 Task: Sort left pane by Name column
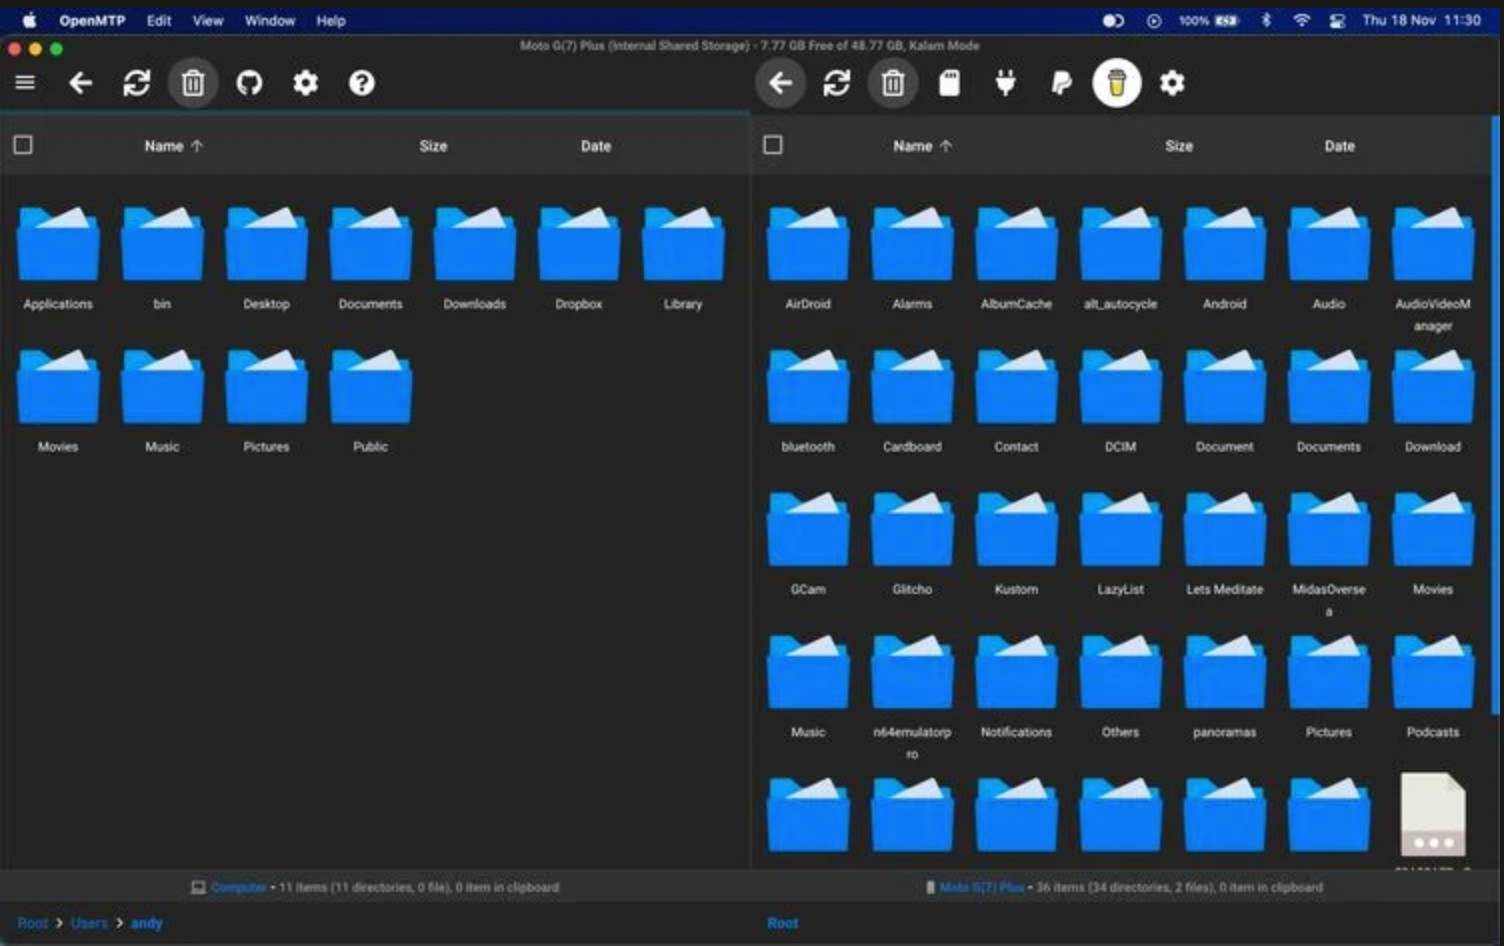[164, 146]
